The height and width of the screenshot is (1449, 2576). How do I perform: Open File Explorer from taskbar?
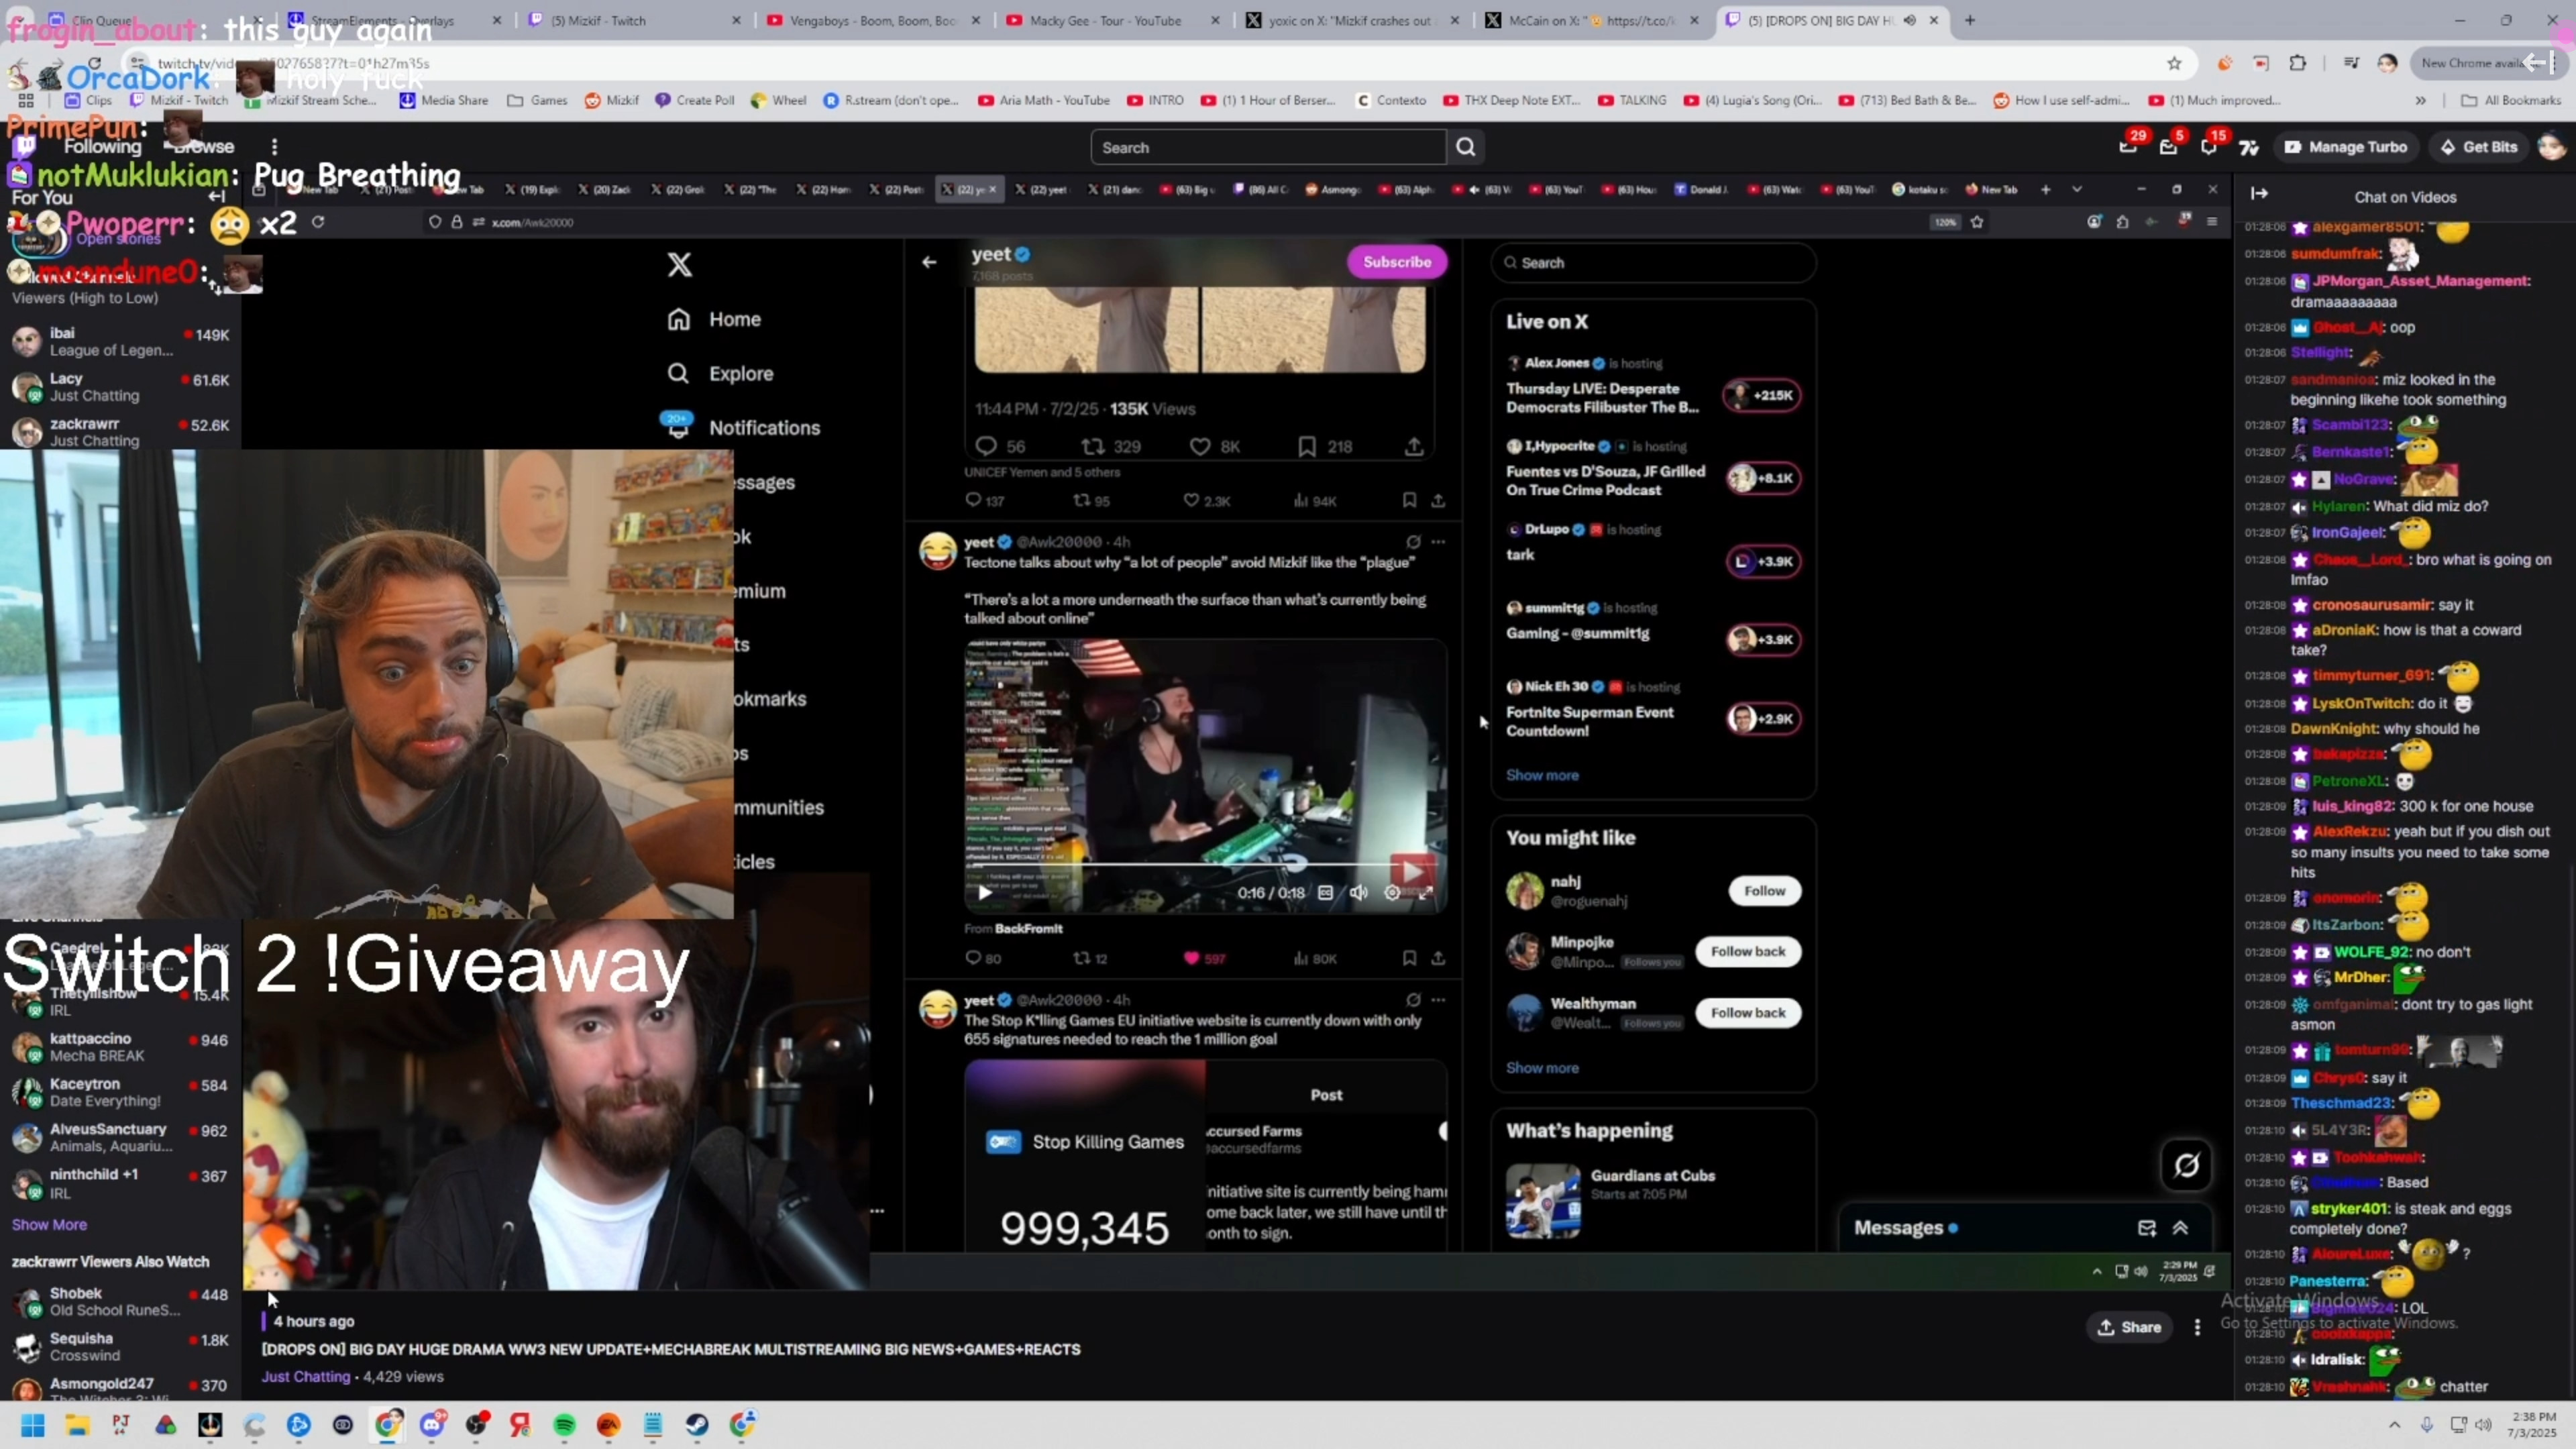coord(77,1425)
